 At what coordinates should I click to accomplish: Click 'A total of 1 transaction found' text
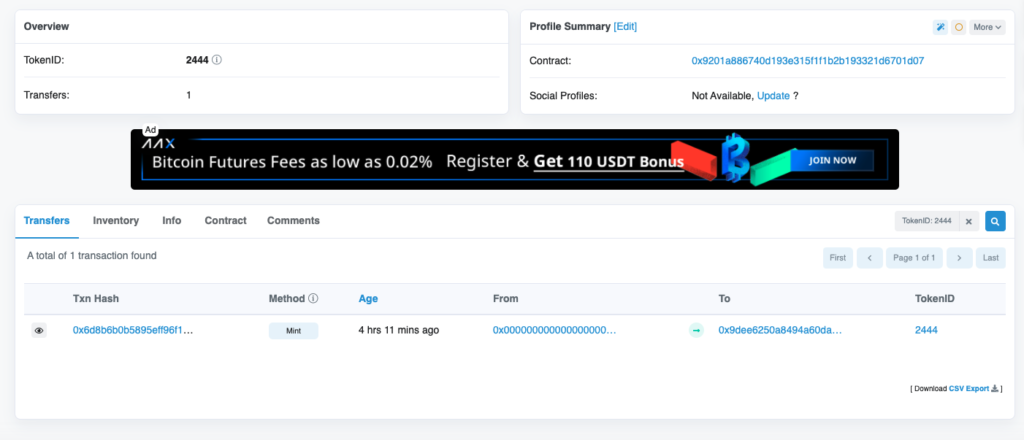(x=91, y=256)
